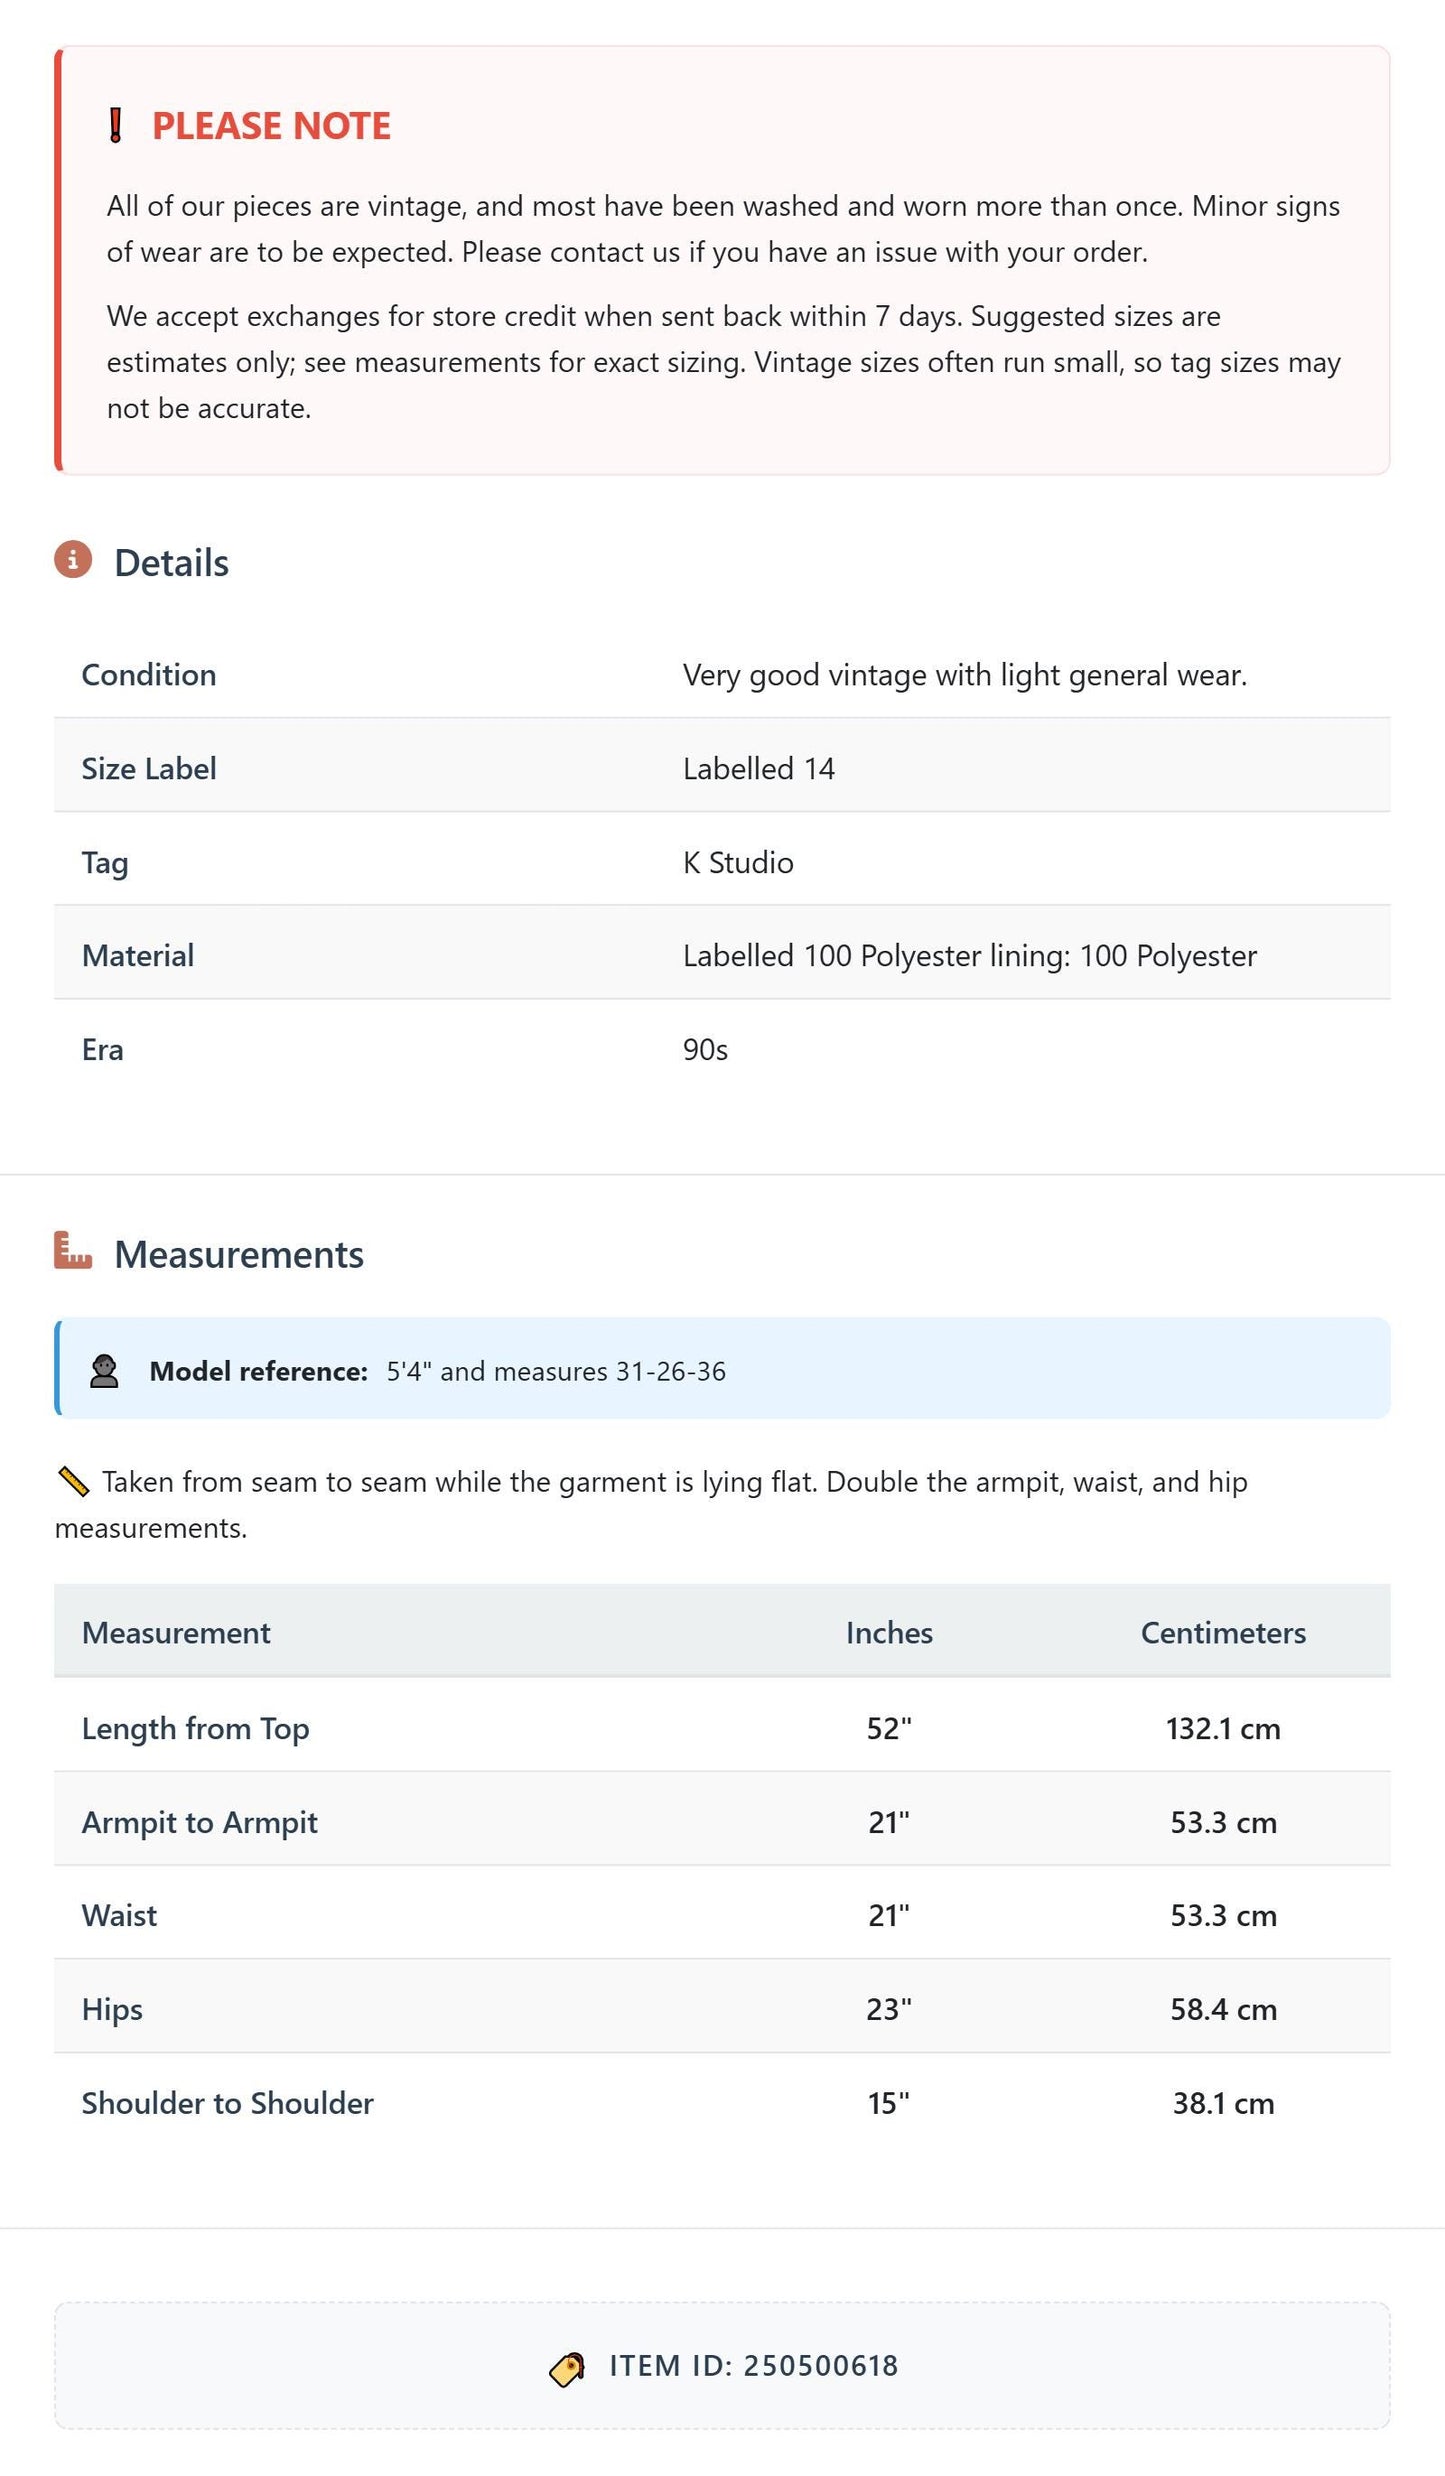1445x2476 pixels.
Task: Click the model reference person icon
Action: click(104, 1371)
